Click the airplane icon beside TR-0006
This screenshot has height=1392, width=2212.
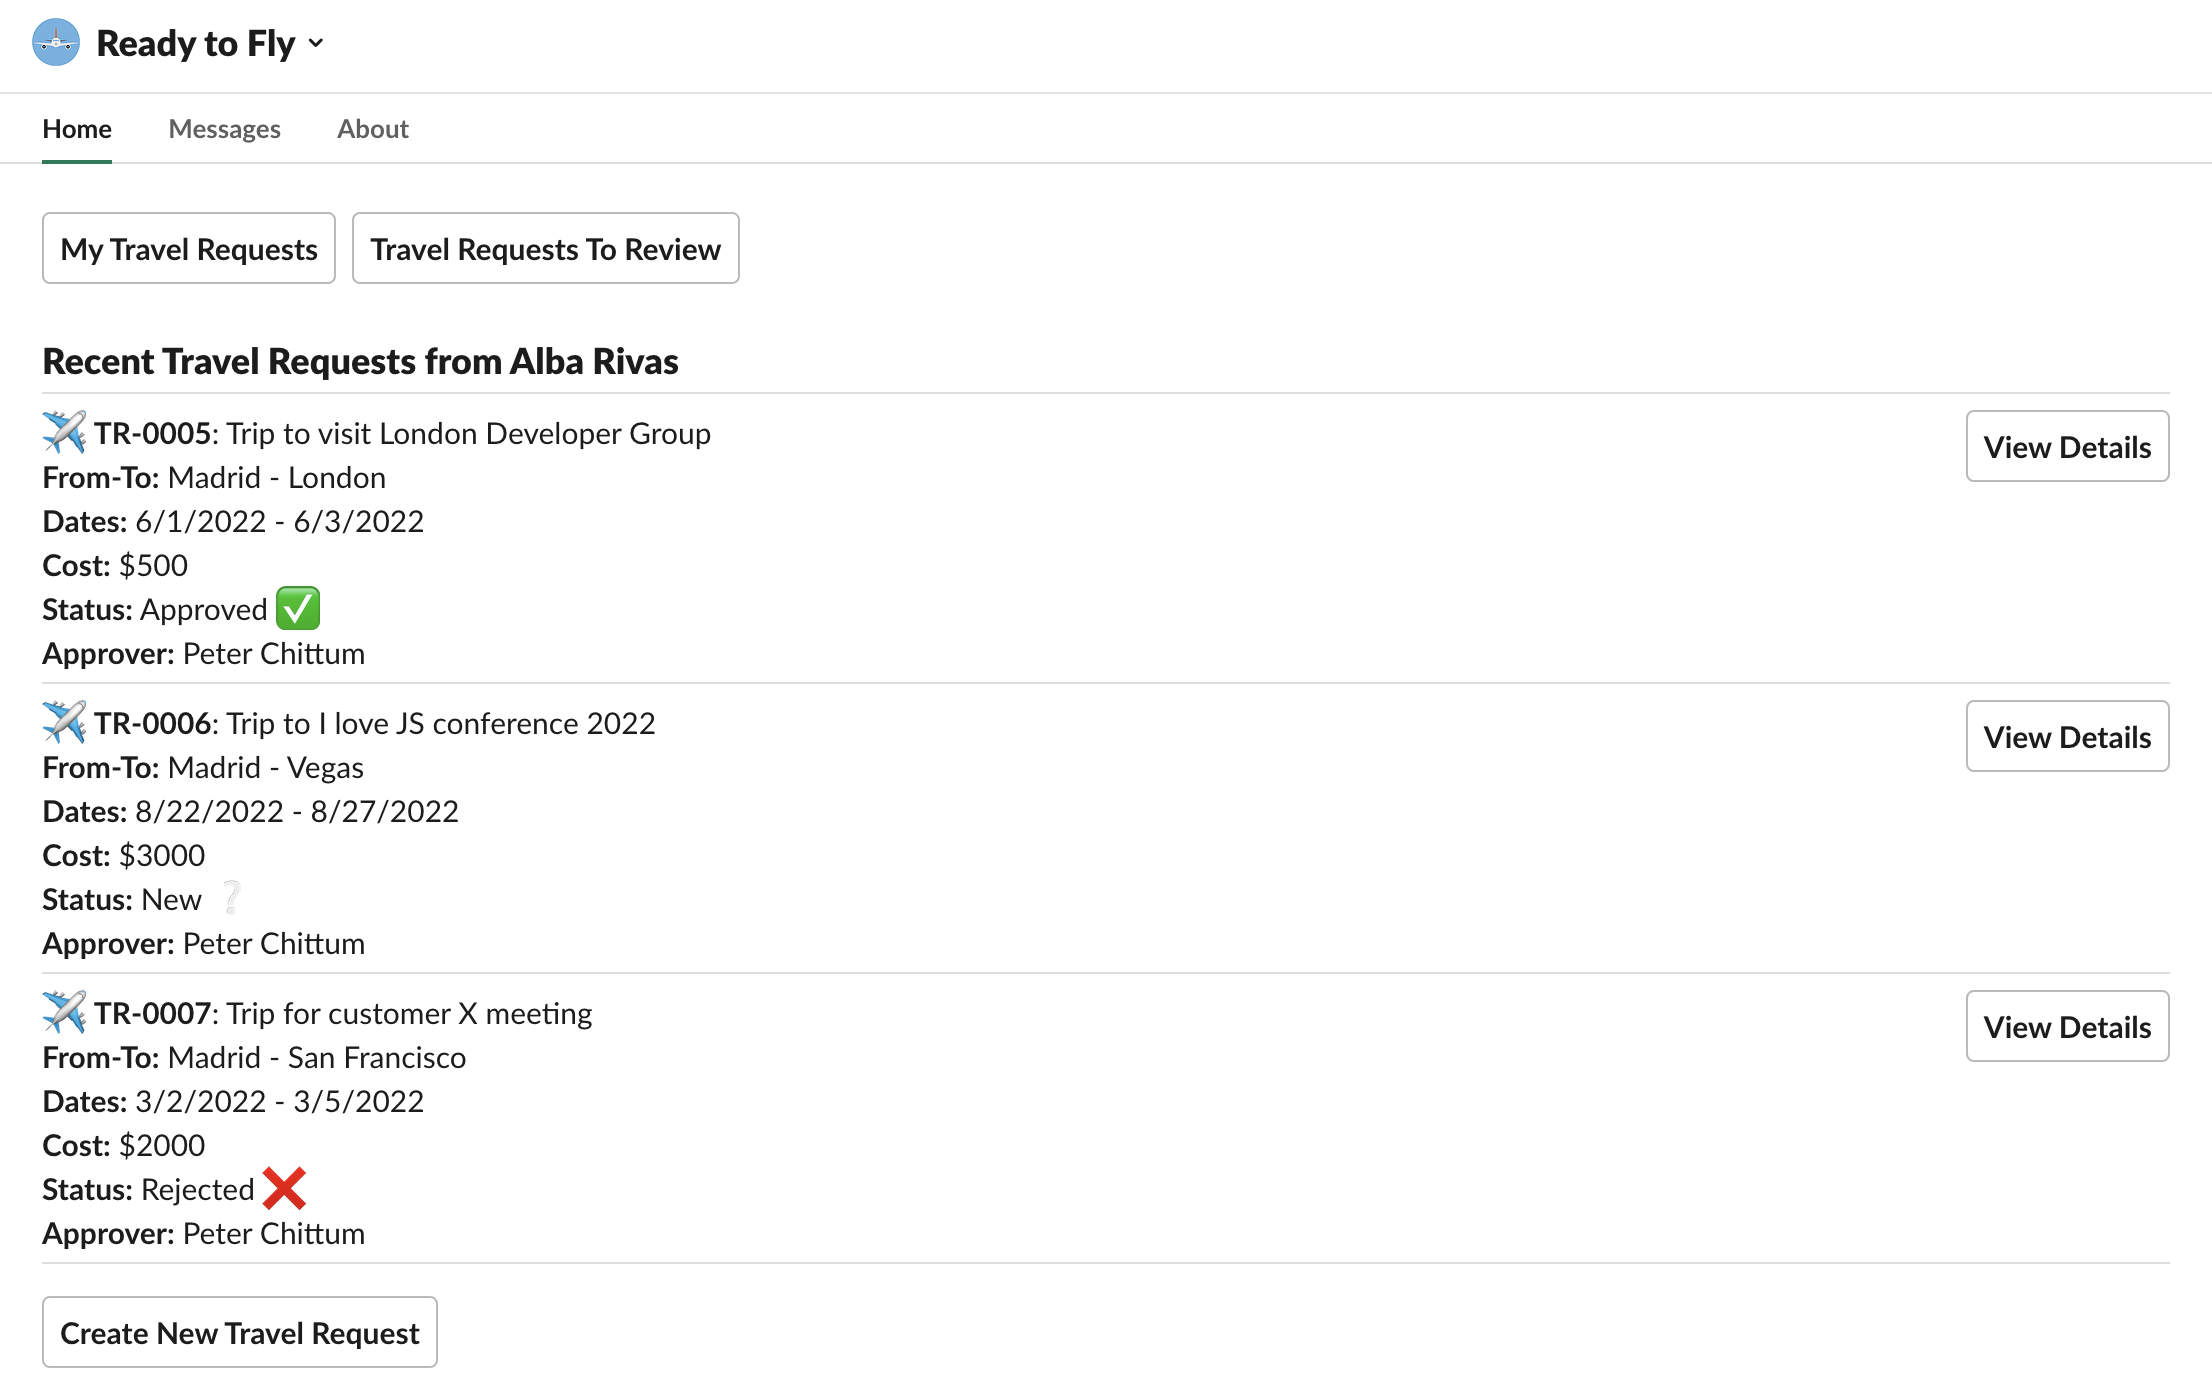click(64, 722)
